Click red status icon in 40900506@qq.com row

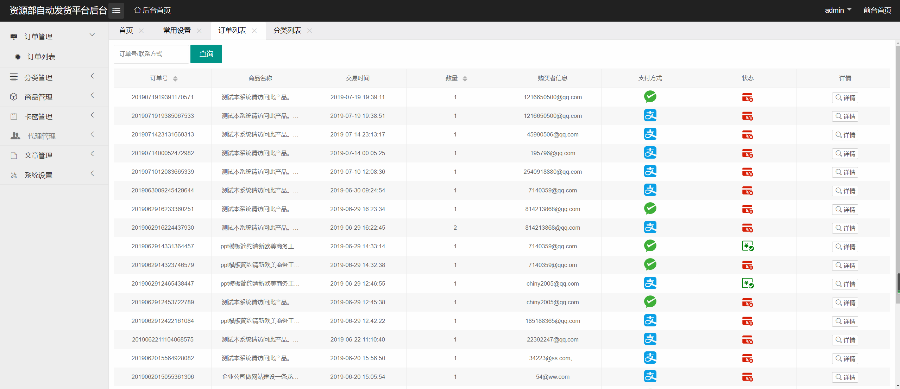pyautogui.click(x=747, y=135)
